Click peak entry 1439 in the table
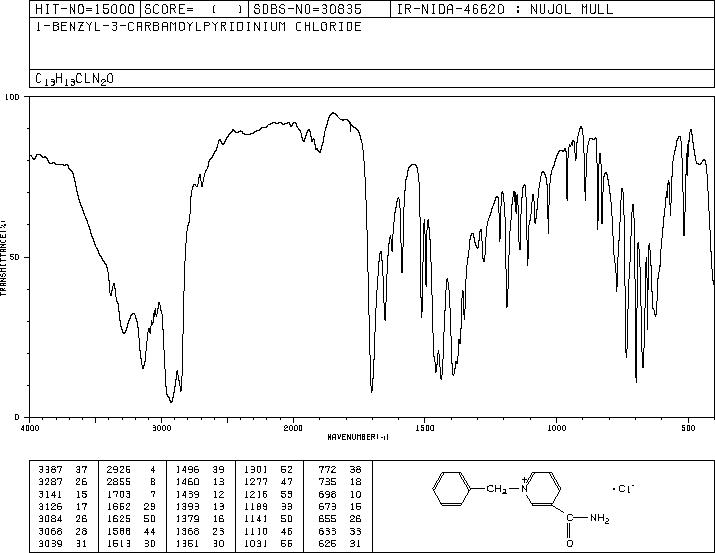This screenshot has height=553, width=715. point(187,494)
